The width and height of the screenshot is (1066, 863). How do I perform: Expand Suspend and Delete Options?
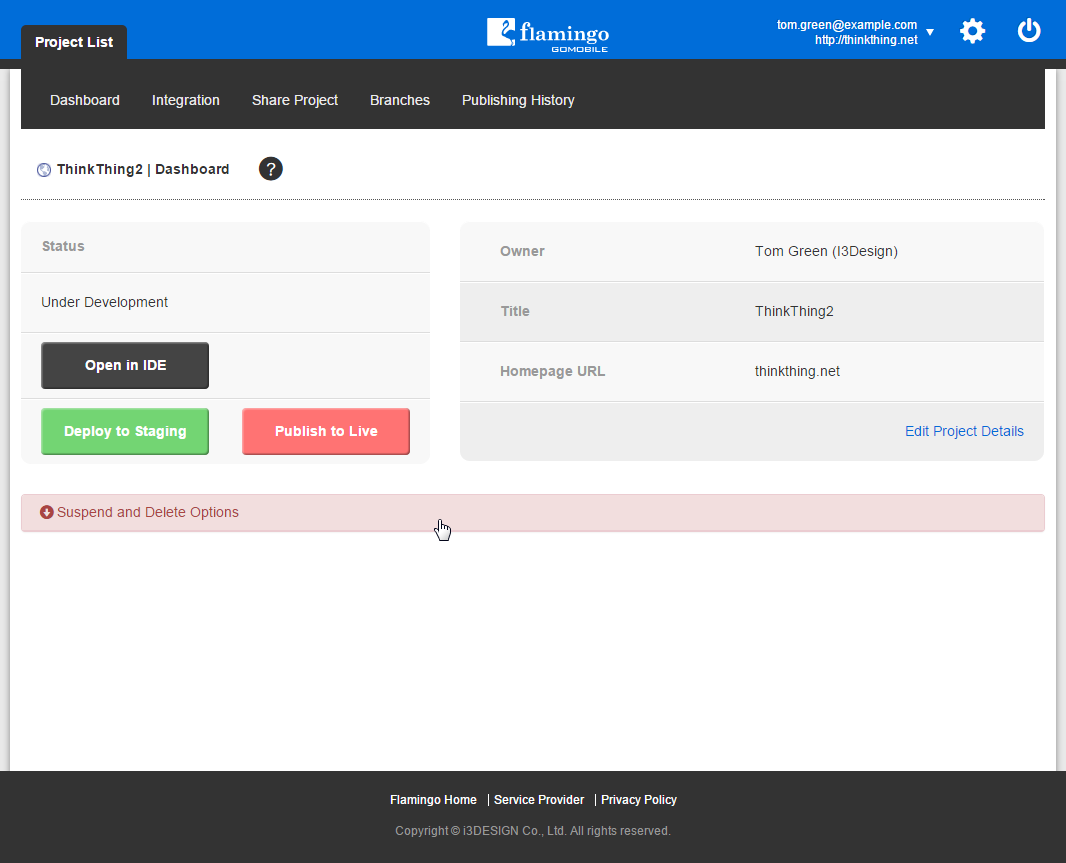pyautogui.click(x=533, y=513)
